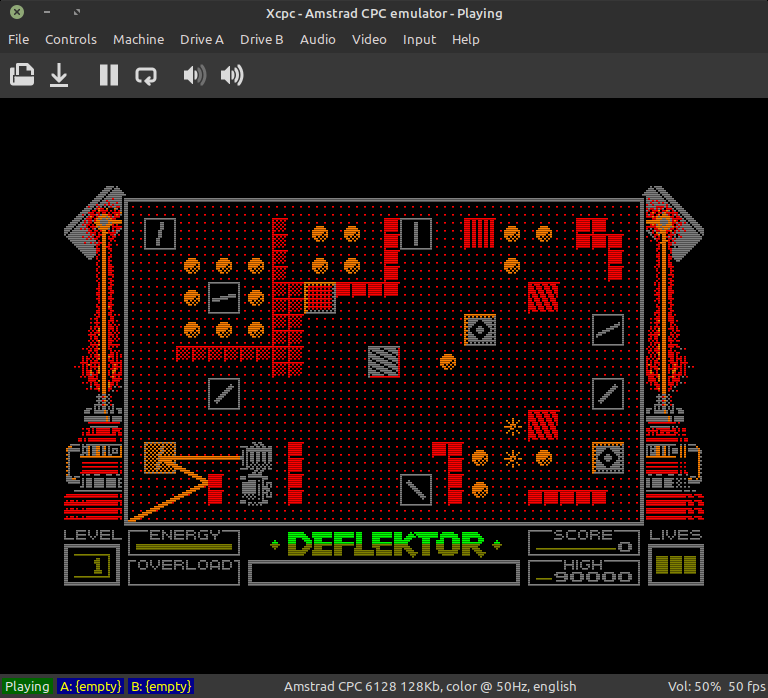Open the Drive B menu
This screenshot has height=698, width=768.
pyautogui.click(x=262, y=40)
